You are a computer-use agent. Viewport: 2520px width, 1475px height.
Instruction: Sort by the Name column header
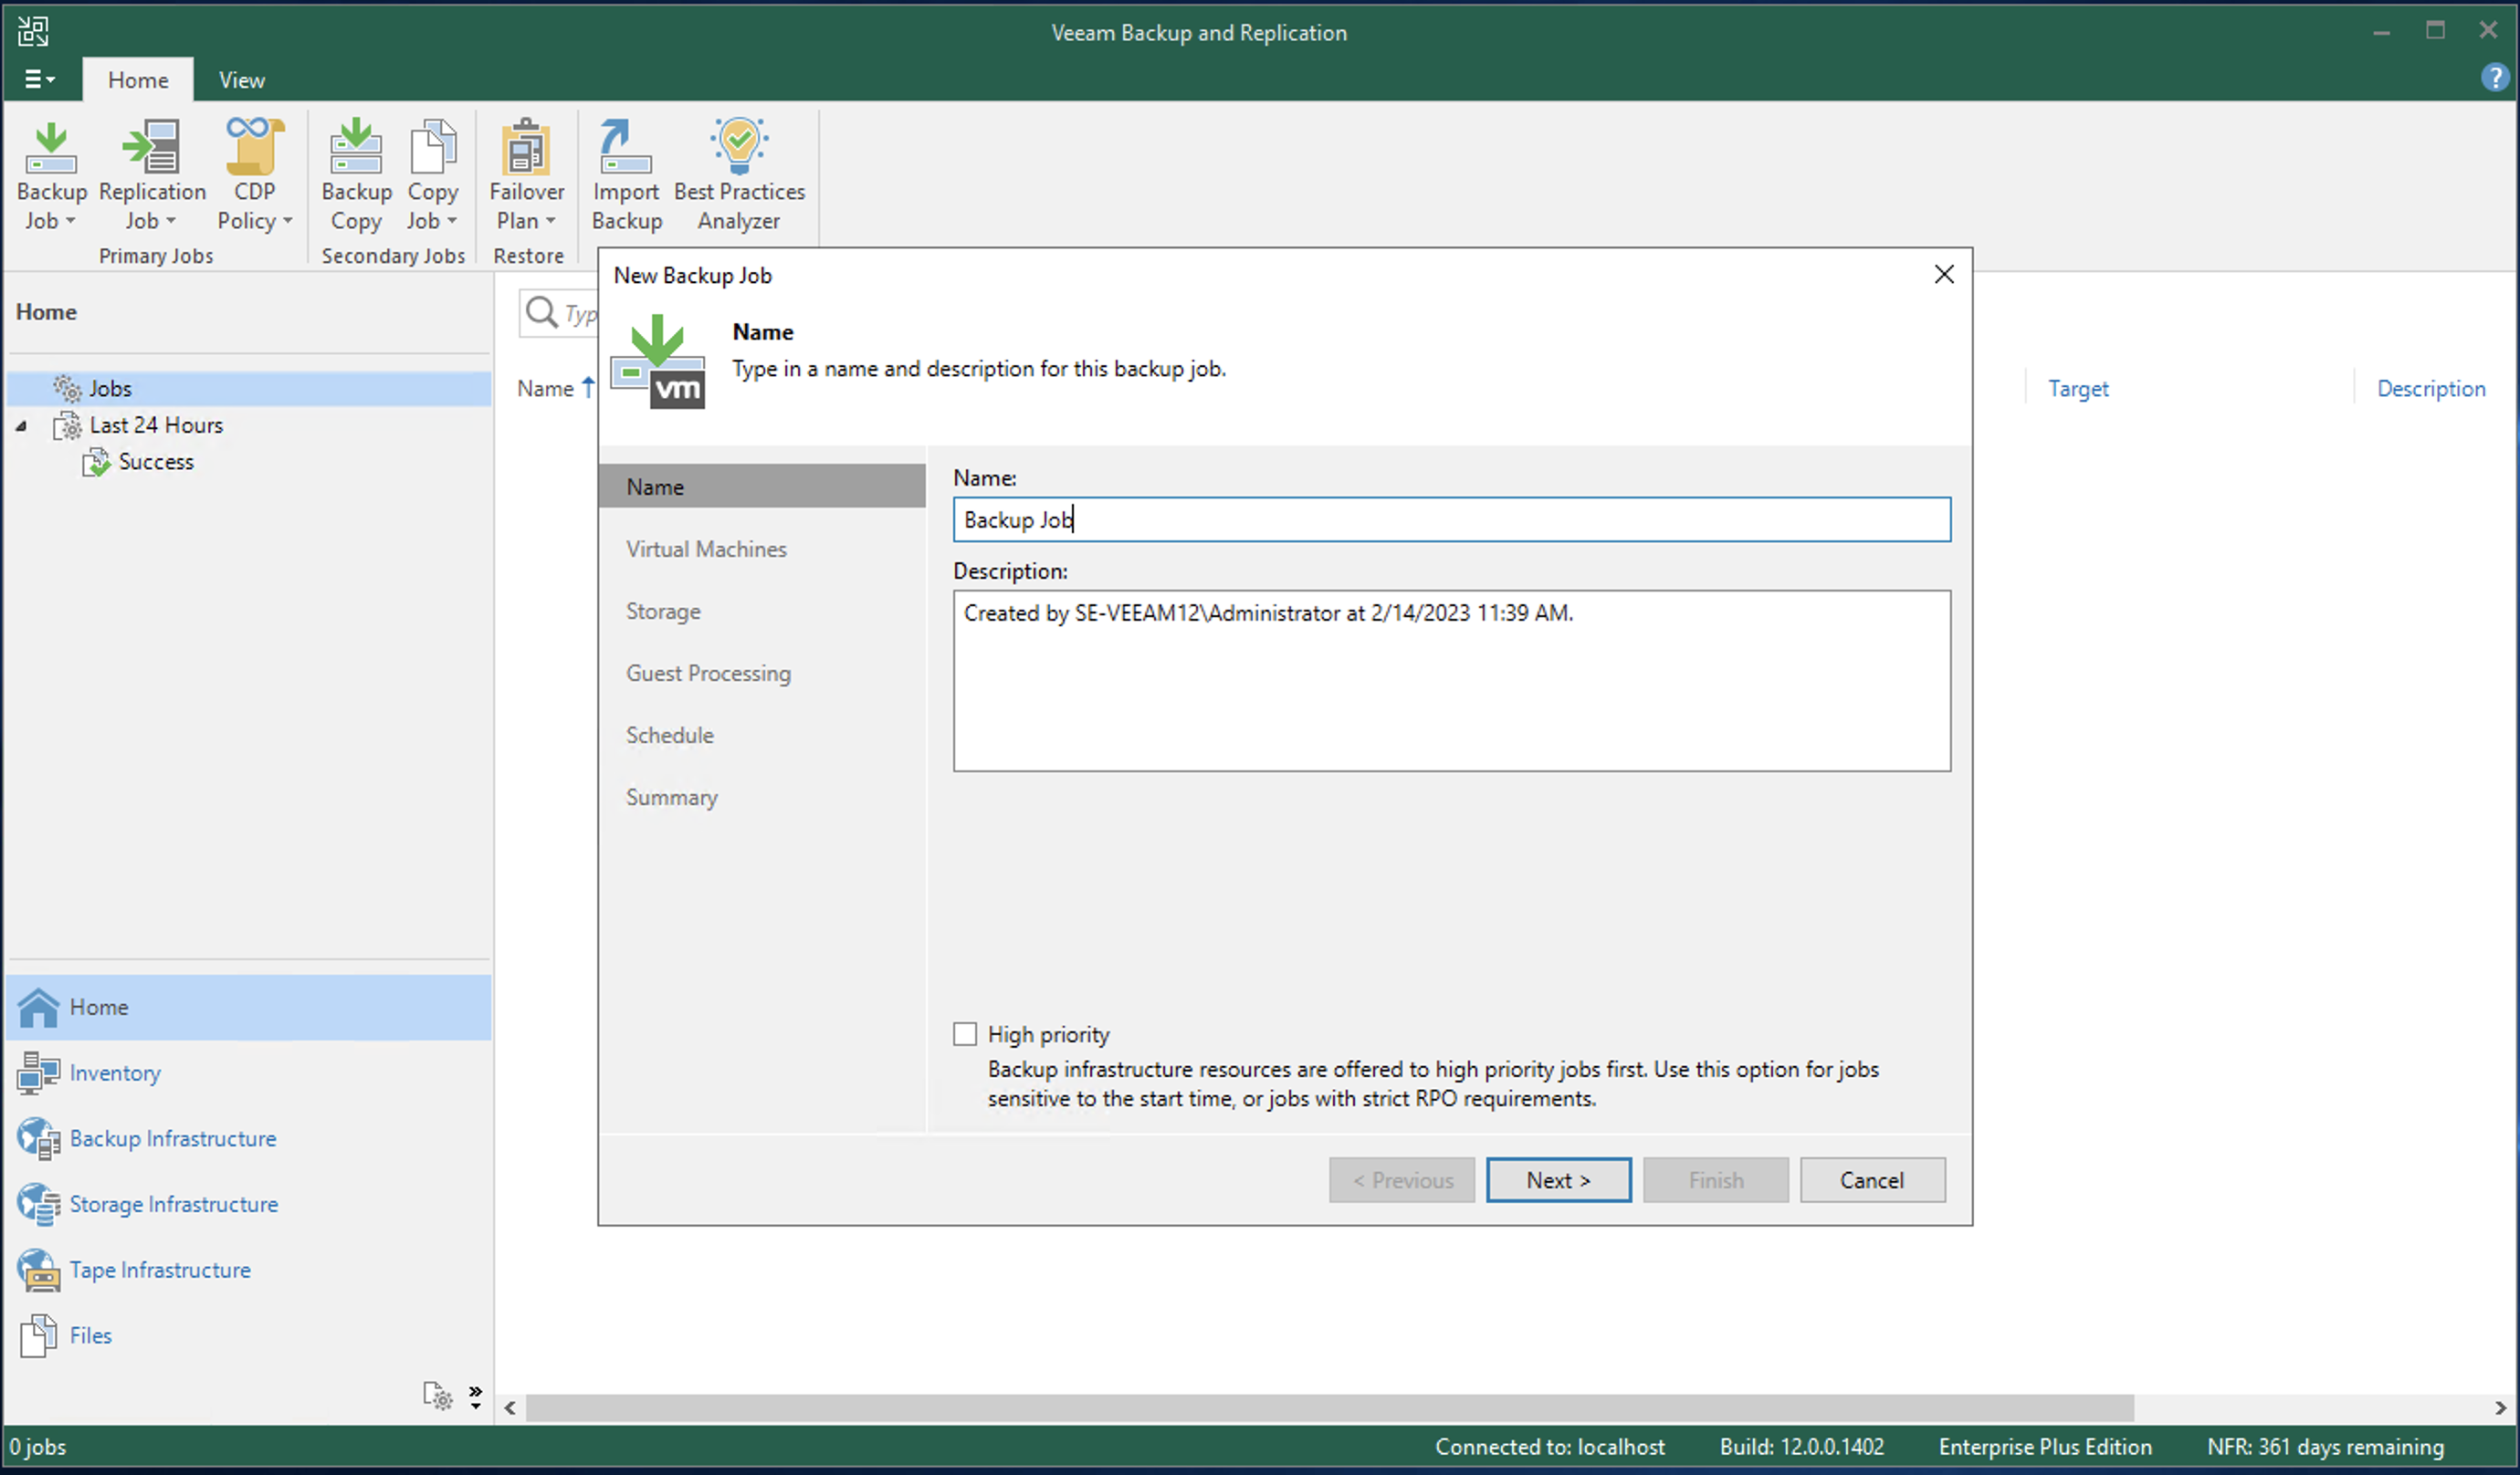click(546, 389)
